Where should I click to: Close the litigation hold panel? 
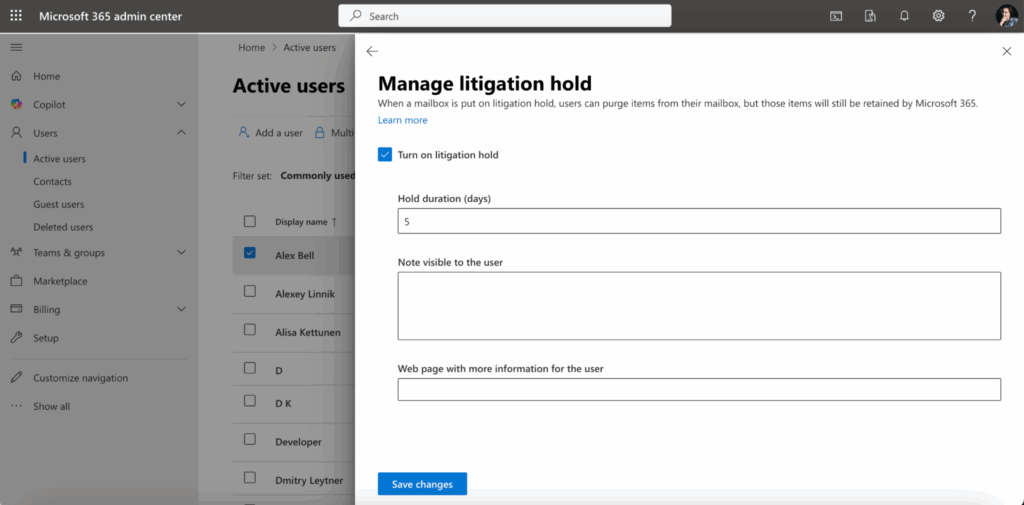tap(1006, 52)
